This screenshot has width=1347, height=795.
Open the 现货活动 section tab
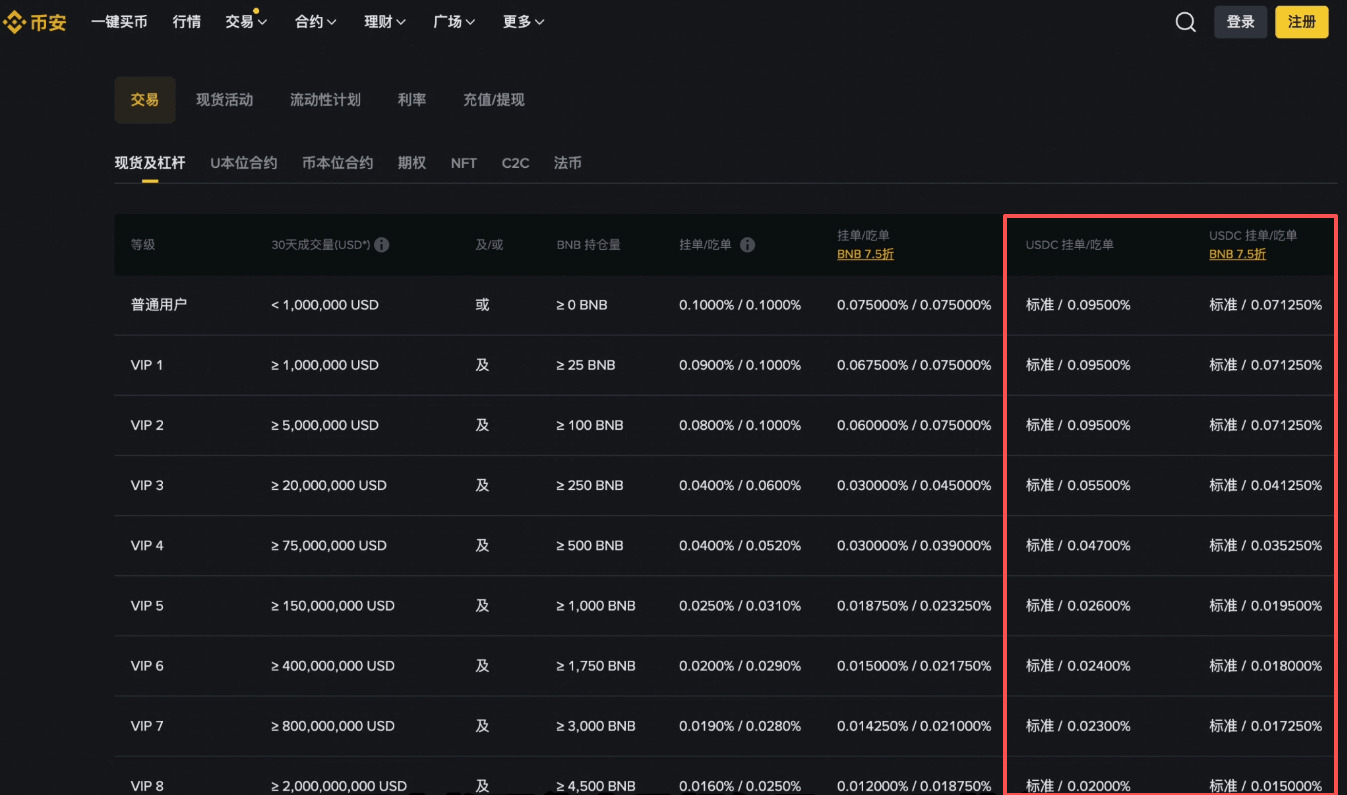coord(224,99)
